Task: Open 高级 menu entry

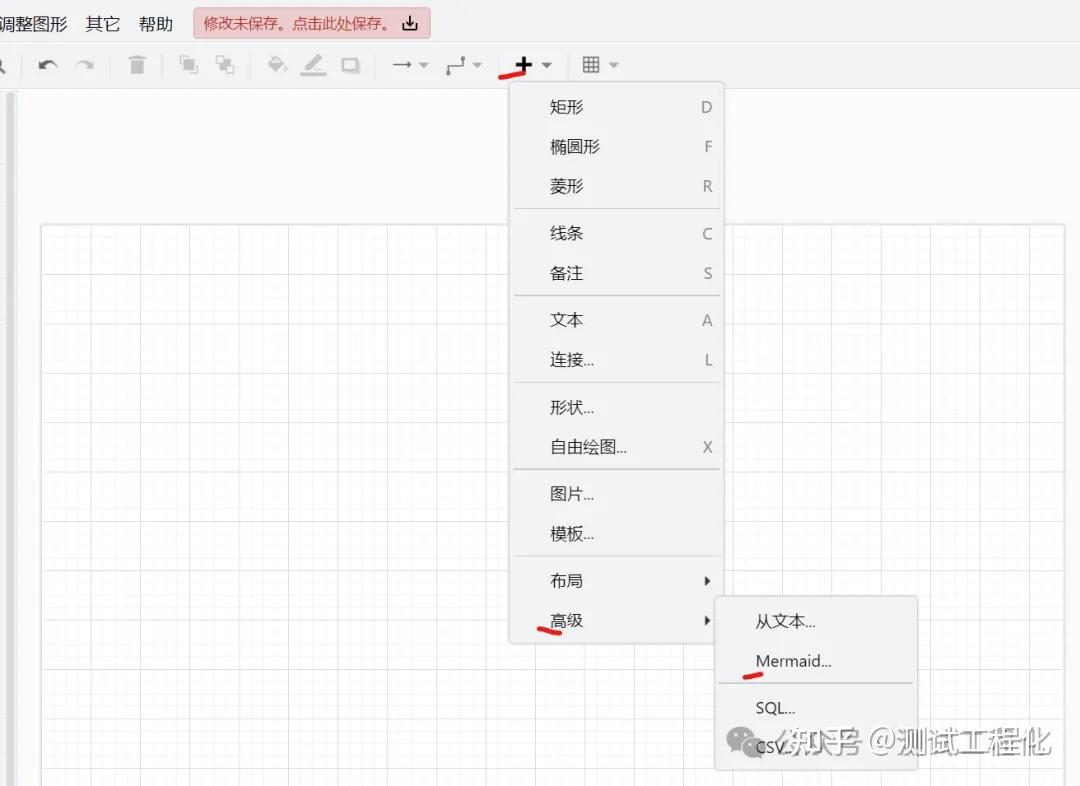Action: [616, 621]
